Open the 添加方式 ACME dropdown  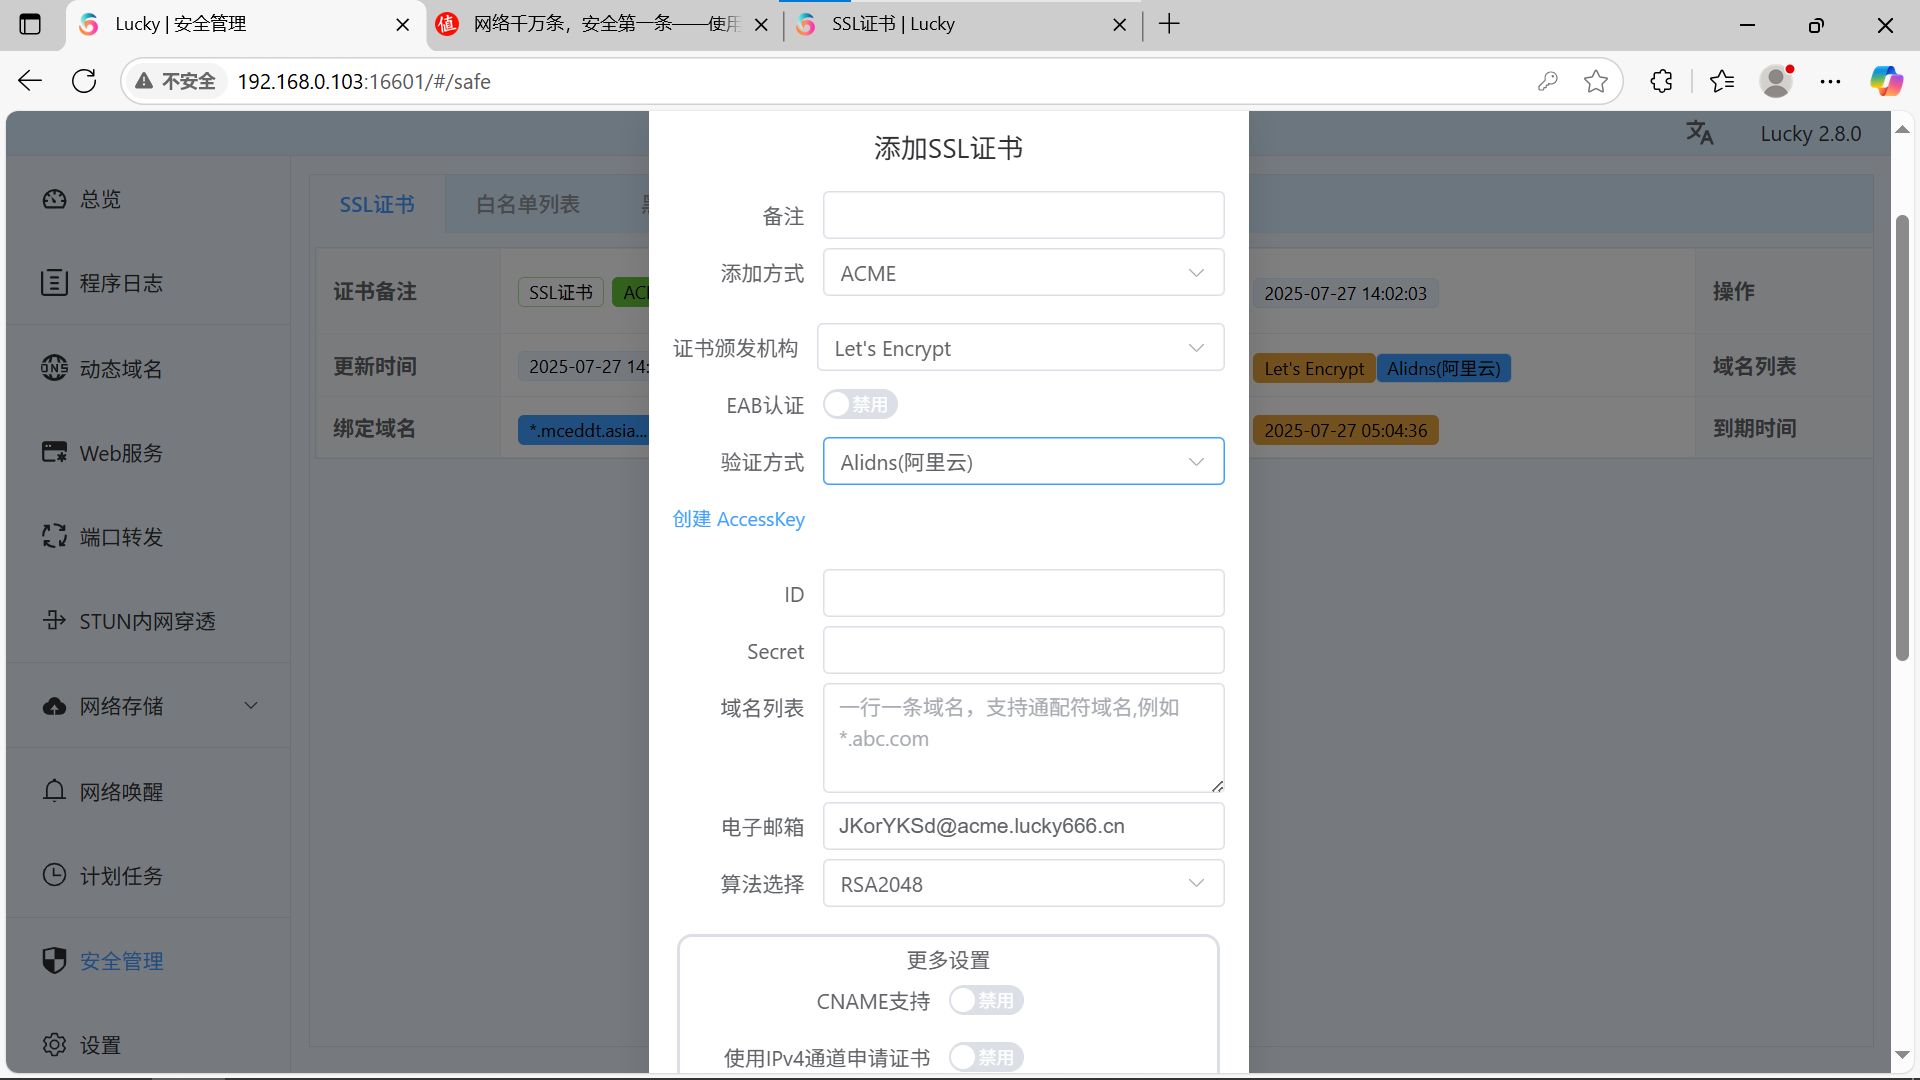pos(1023,273)
